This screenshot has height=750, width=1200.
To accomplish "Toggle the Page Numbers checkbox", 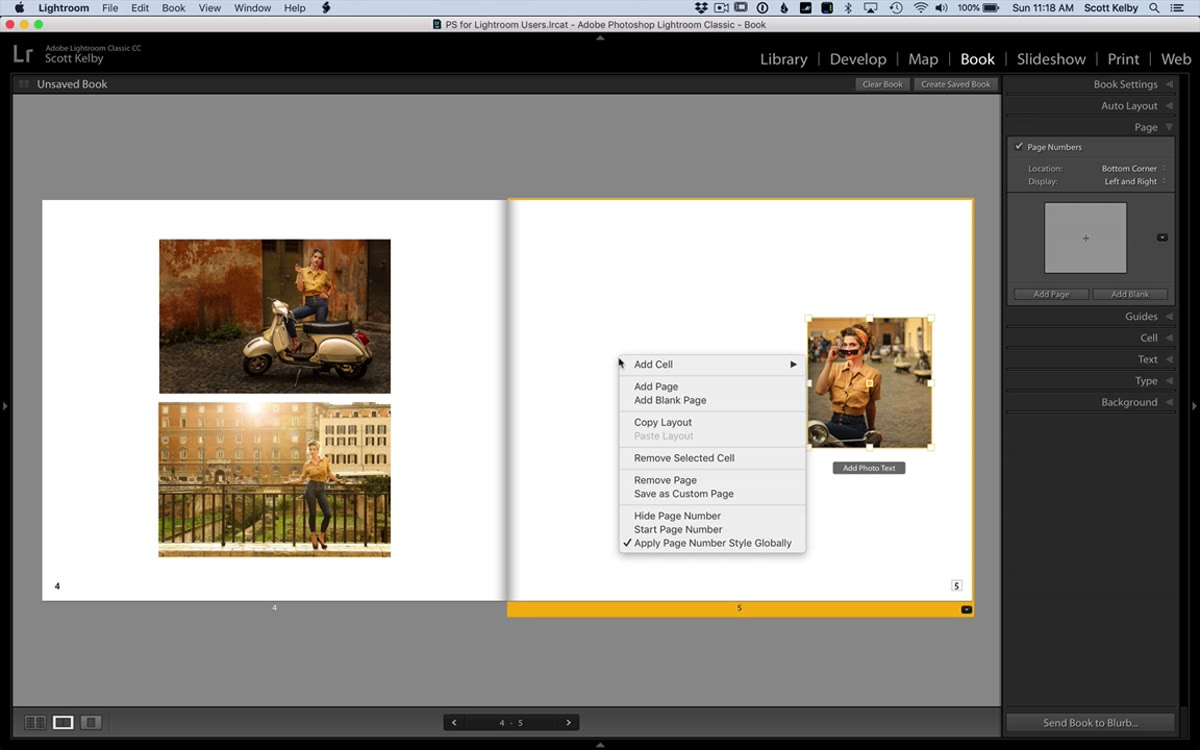I will (x=1019, y=147).
